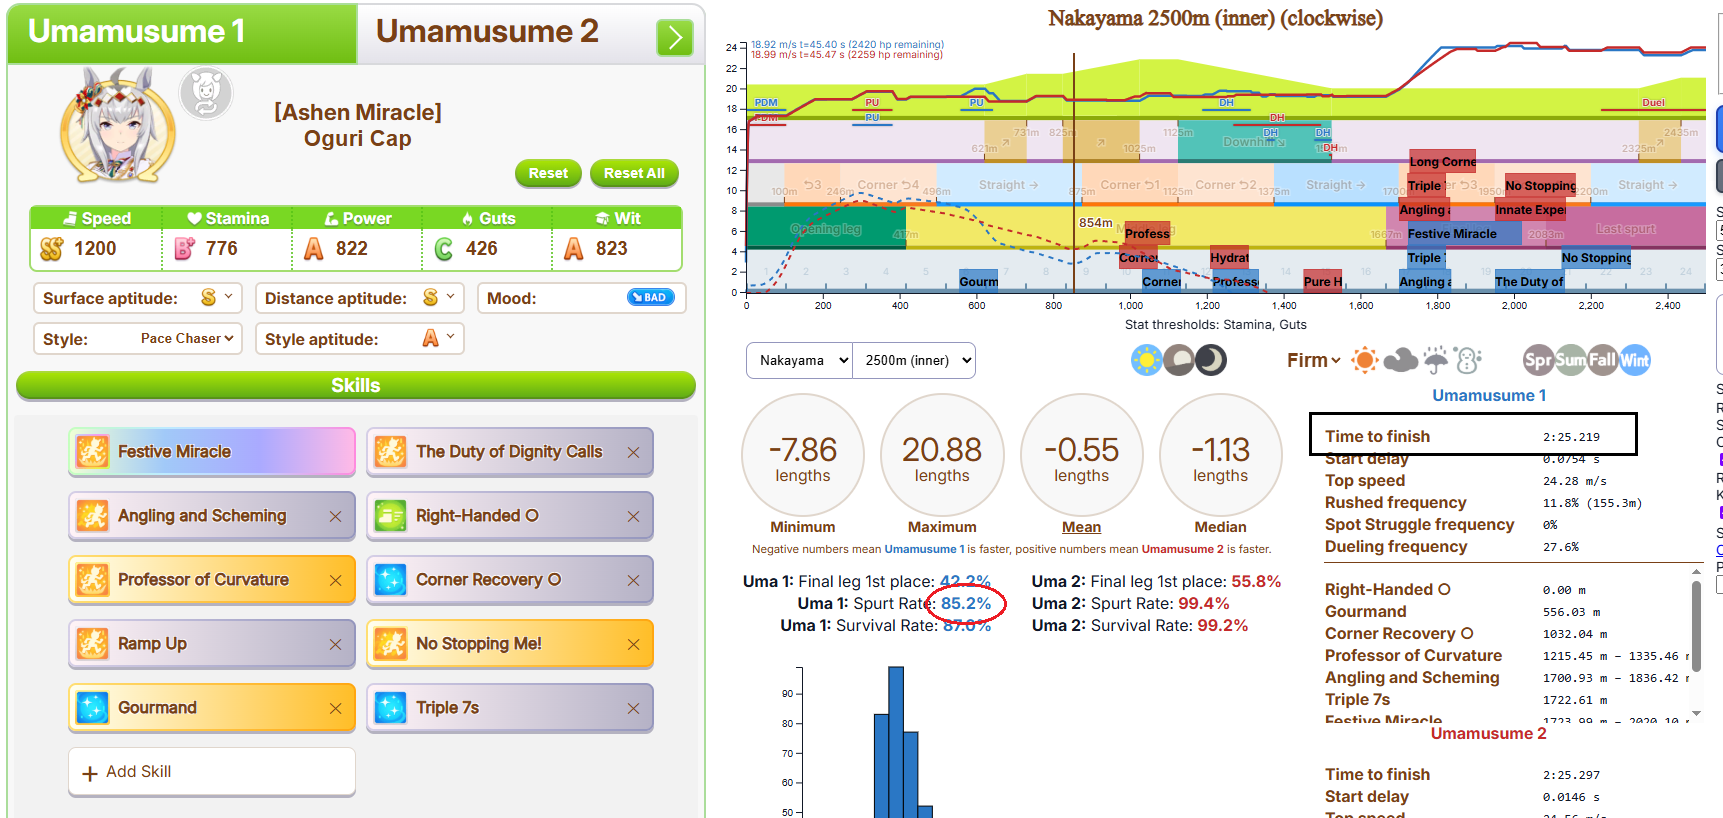
Task: Set weather to rainy with umbrella icon
Action: (x=1436, y=360)
